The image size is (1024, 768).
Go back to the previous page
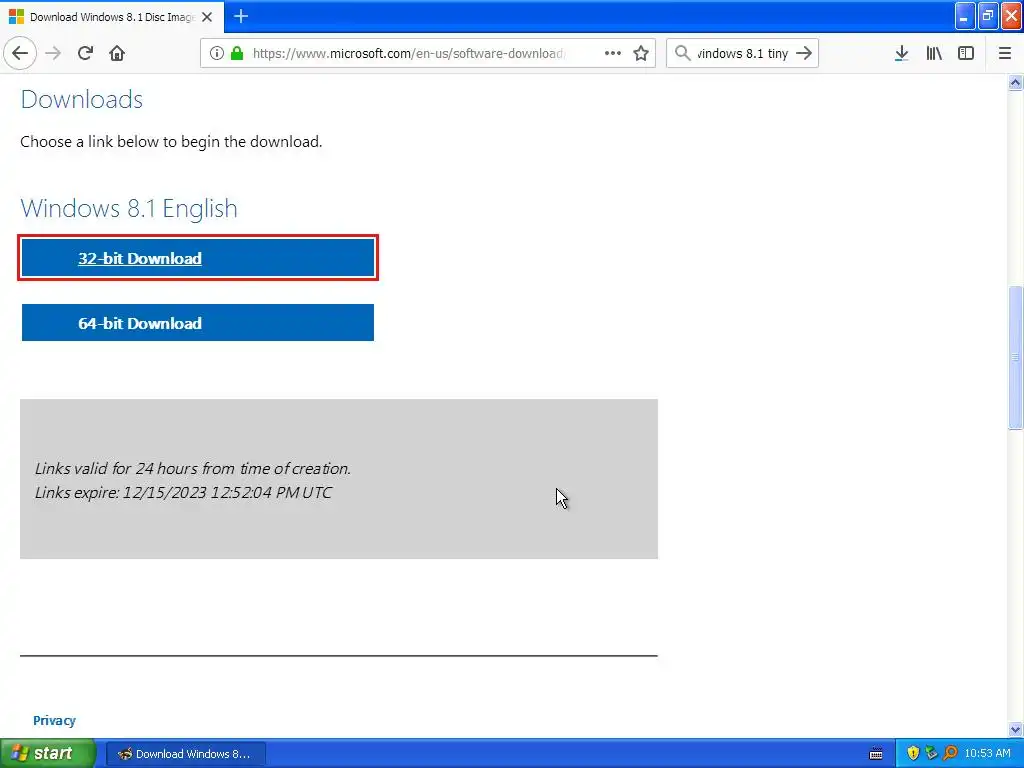click(x=20, y=53)
